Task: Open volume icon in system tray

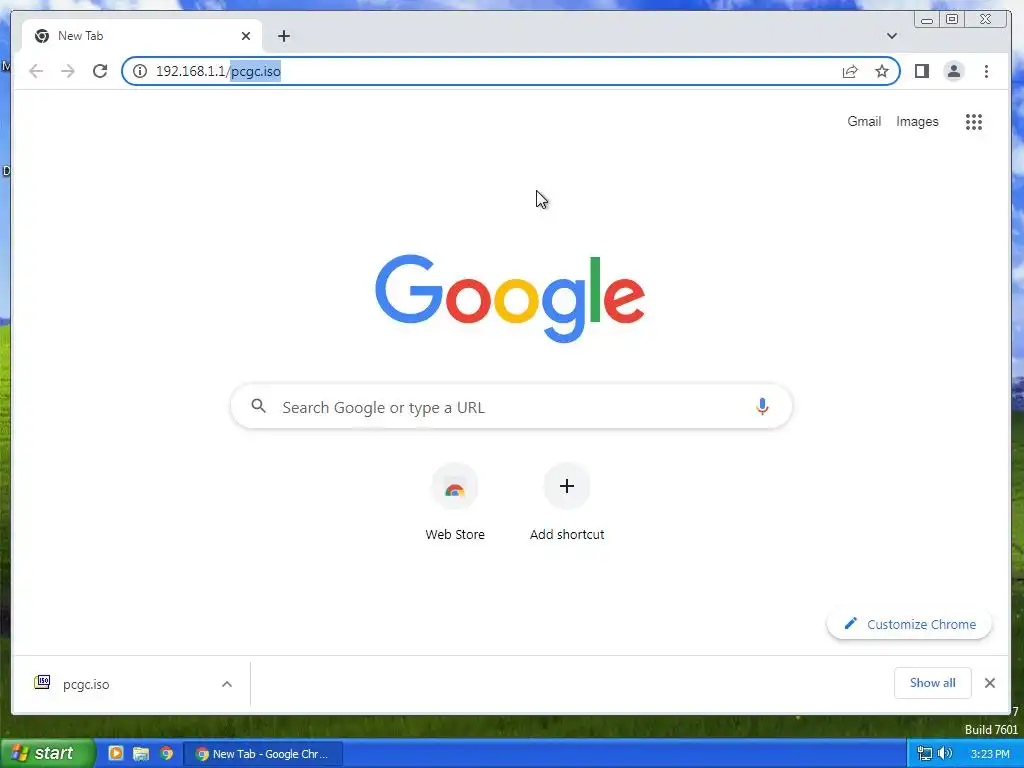Action: pos(945,754)
